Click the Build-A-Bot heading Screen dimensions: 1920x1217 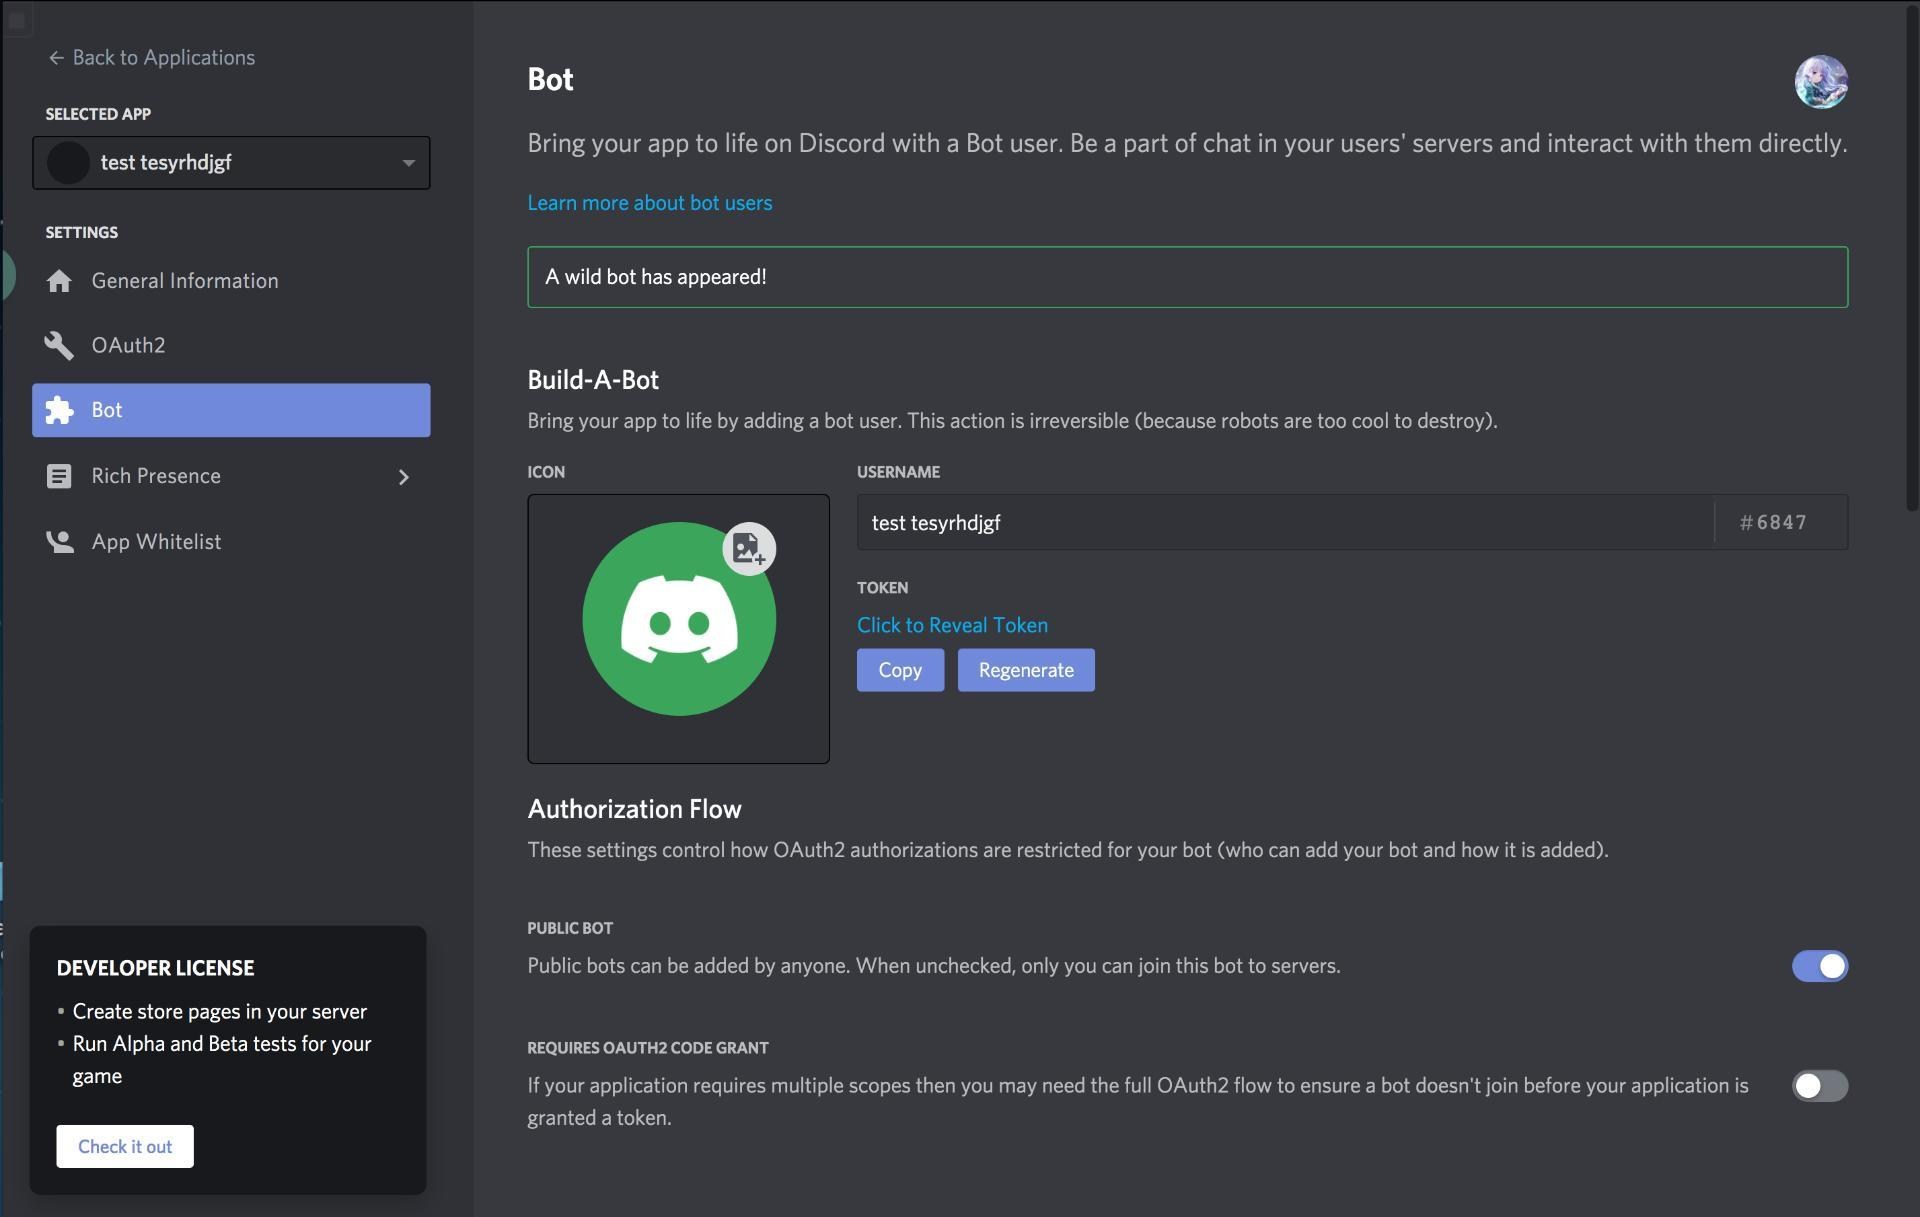coord(593,380)
